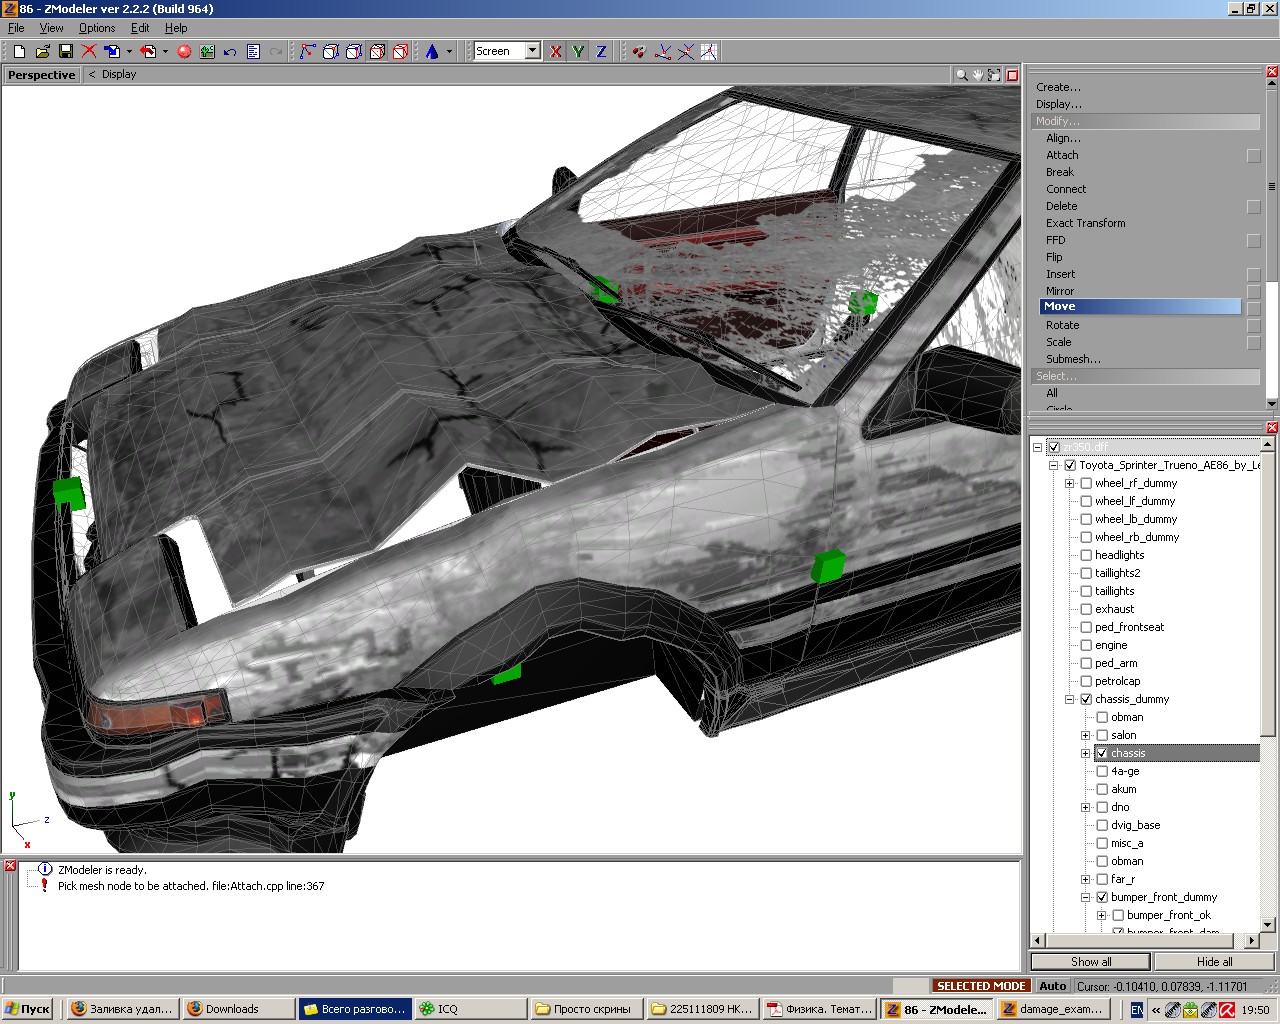1280x1024 pixels.
Task: Open the Edit menu
Action: coord(140,28)
